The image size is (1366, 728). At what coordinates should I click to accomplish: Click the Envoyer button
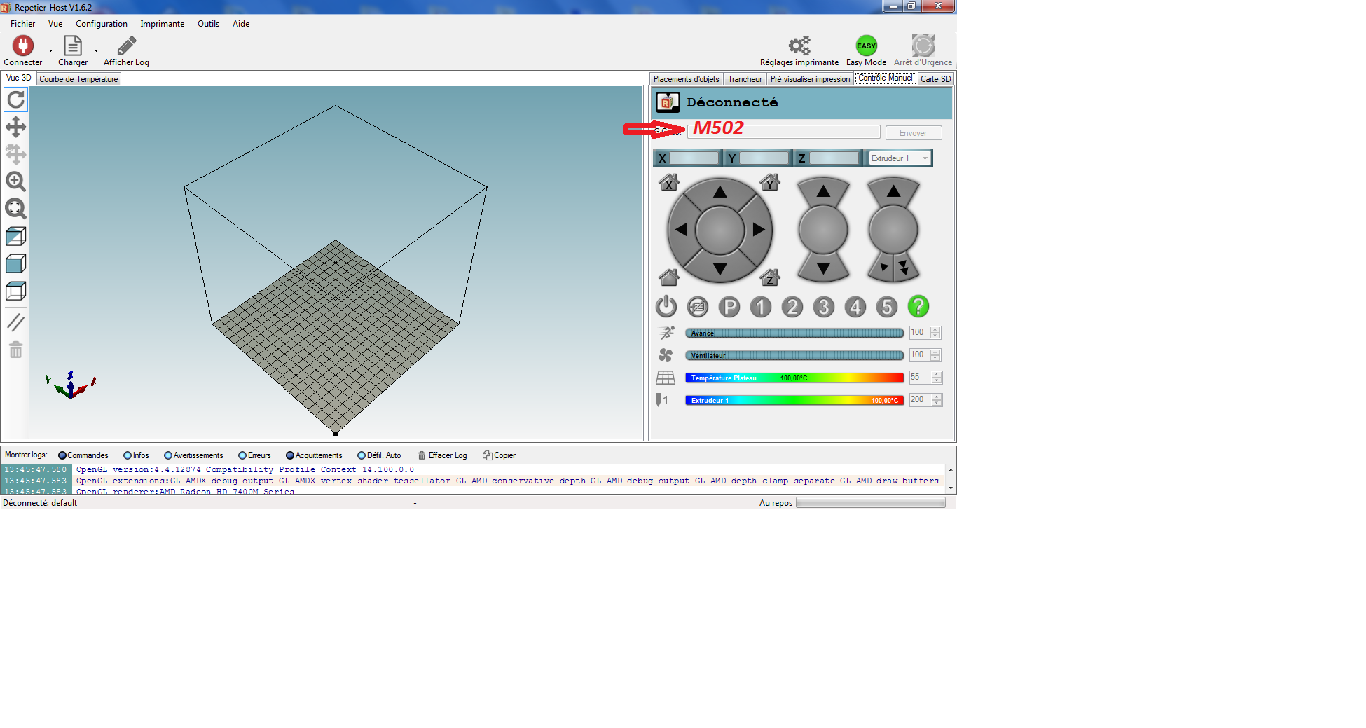tap(912, 132)
